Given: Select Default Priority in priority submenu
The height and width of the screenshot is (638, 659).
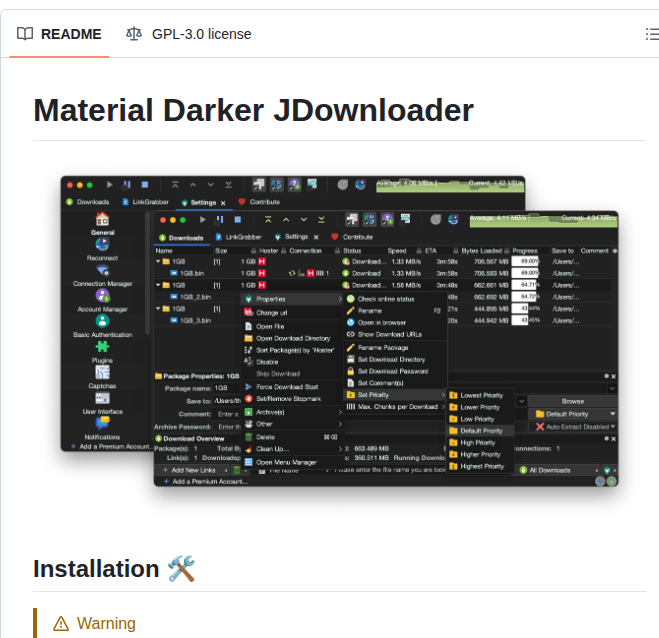Looking at the screenshot, I should (x=479, y=431).
